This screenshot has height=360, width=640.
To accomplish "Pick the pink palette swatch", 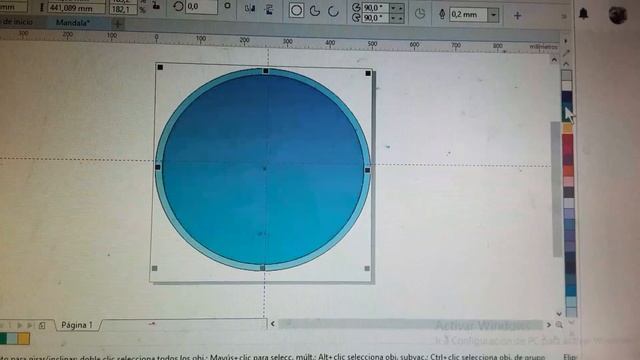I will click(569, 181).
